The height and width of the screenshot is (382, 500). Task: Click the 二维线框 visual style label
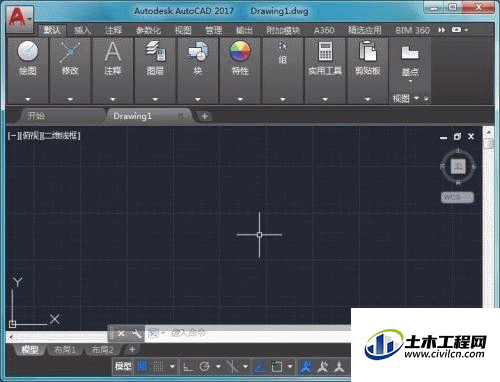coord(62,136)
